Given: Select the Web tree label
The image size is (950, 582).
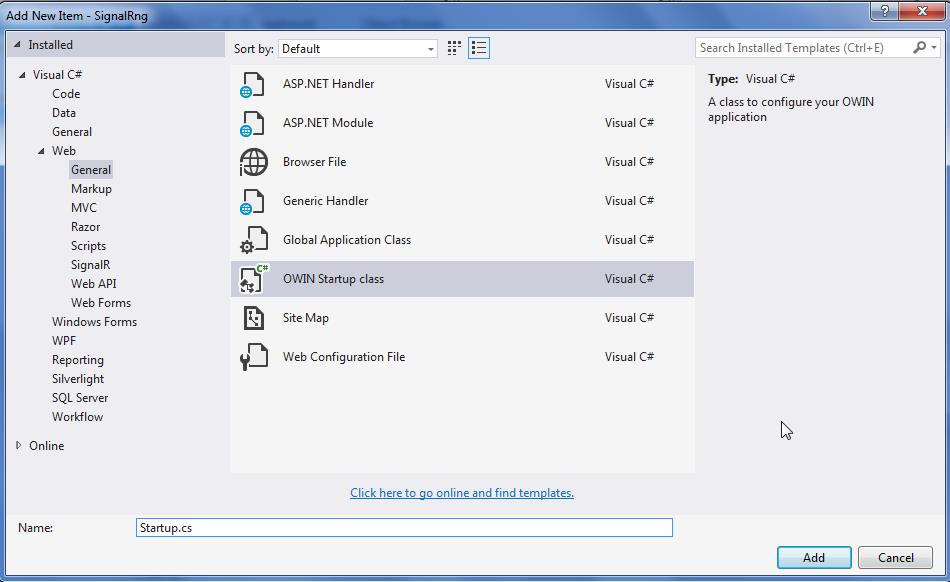Looking at the screenshot, I should [64, 151].
